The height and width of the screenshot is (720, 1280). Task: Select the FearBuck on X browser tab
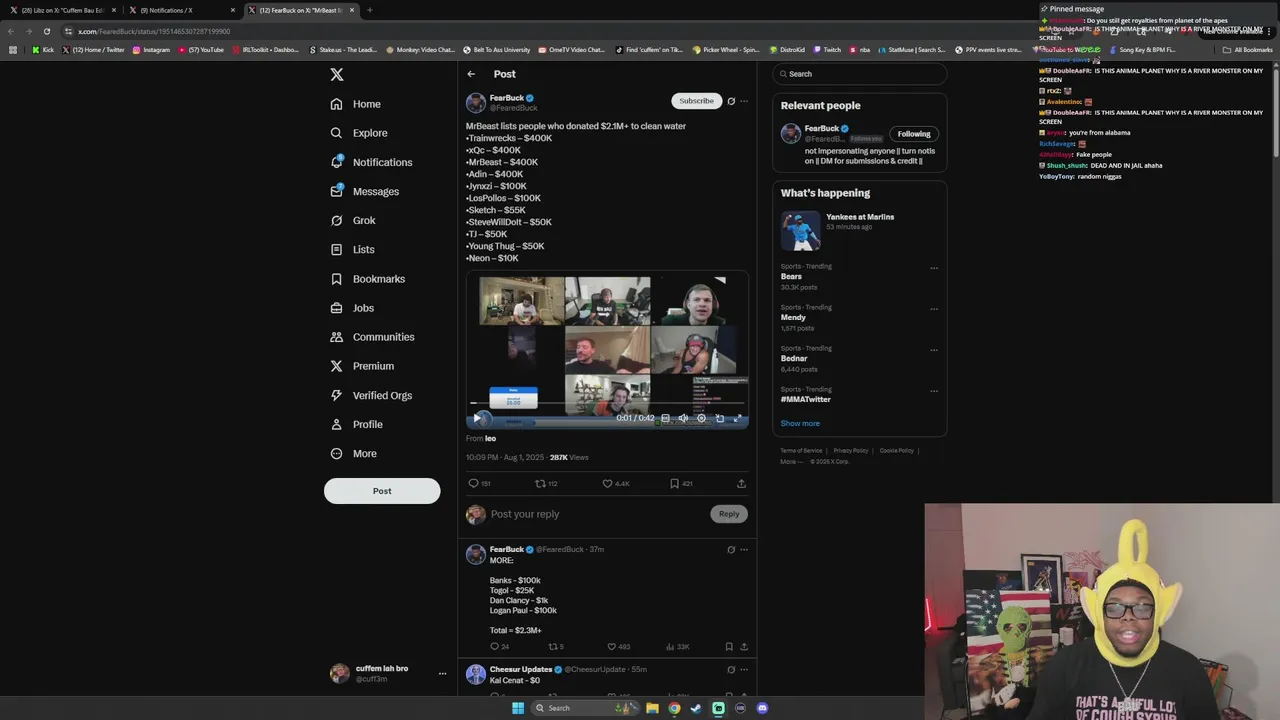click(x=301, y=10)
